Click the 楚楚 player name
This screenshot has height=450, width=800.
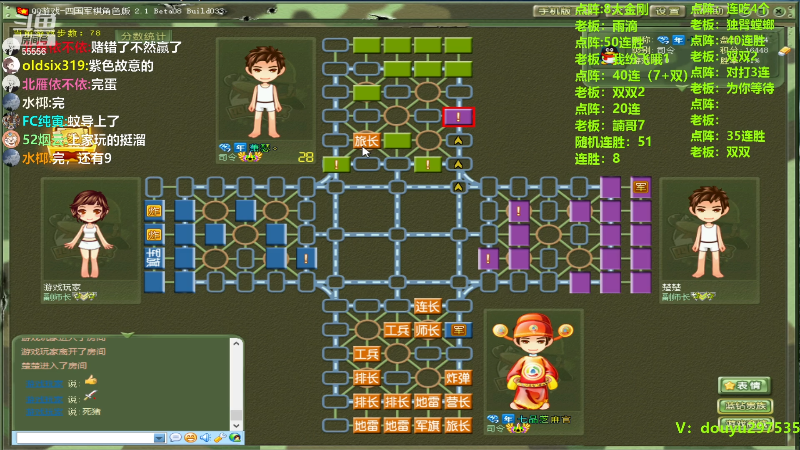[671, 288]
